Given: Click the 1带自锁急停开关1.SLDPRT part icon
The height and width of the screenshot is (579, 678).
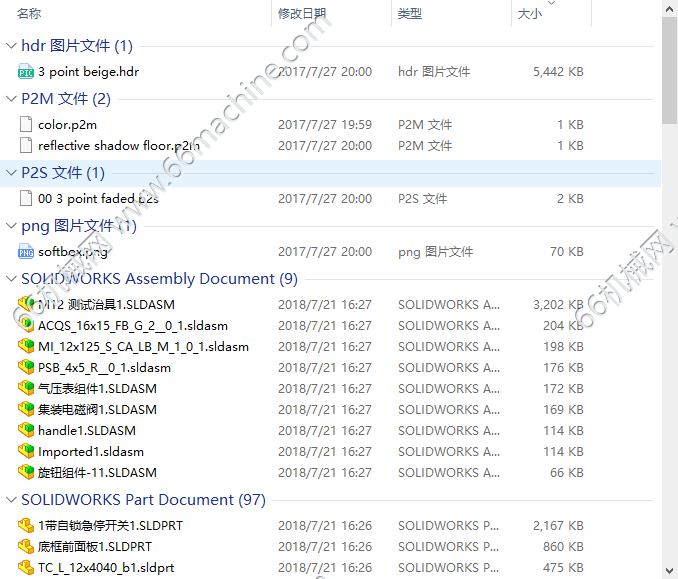Looking at the screenshot, I should (x=26, y=525).
